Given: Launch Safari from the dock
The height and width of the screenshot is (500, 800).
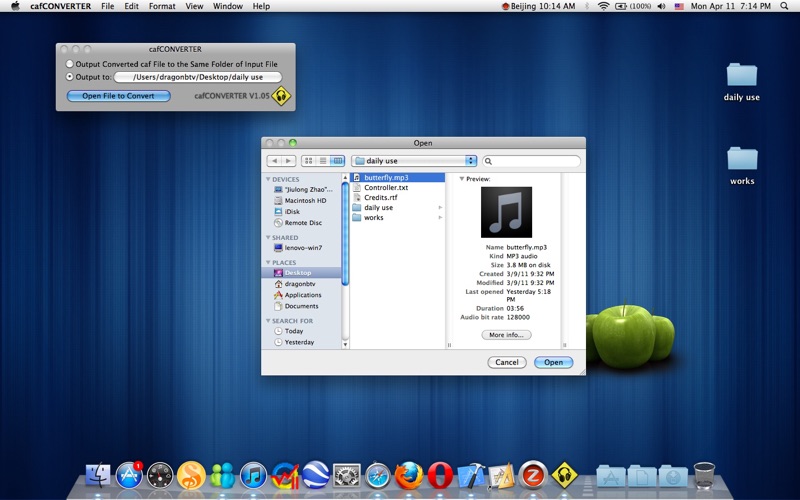Looking at the screenshot, I should click(x=378, y=476).
